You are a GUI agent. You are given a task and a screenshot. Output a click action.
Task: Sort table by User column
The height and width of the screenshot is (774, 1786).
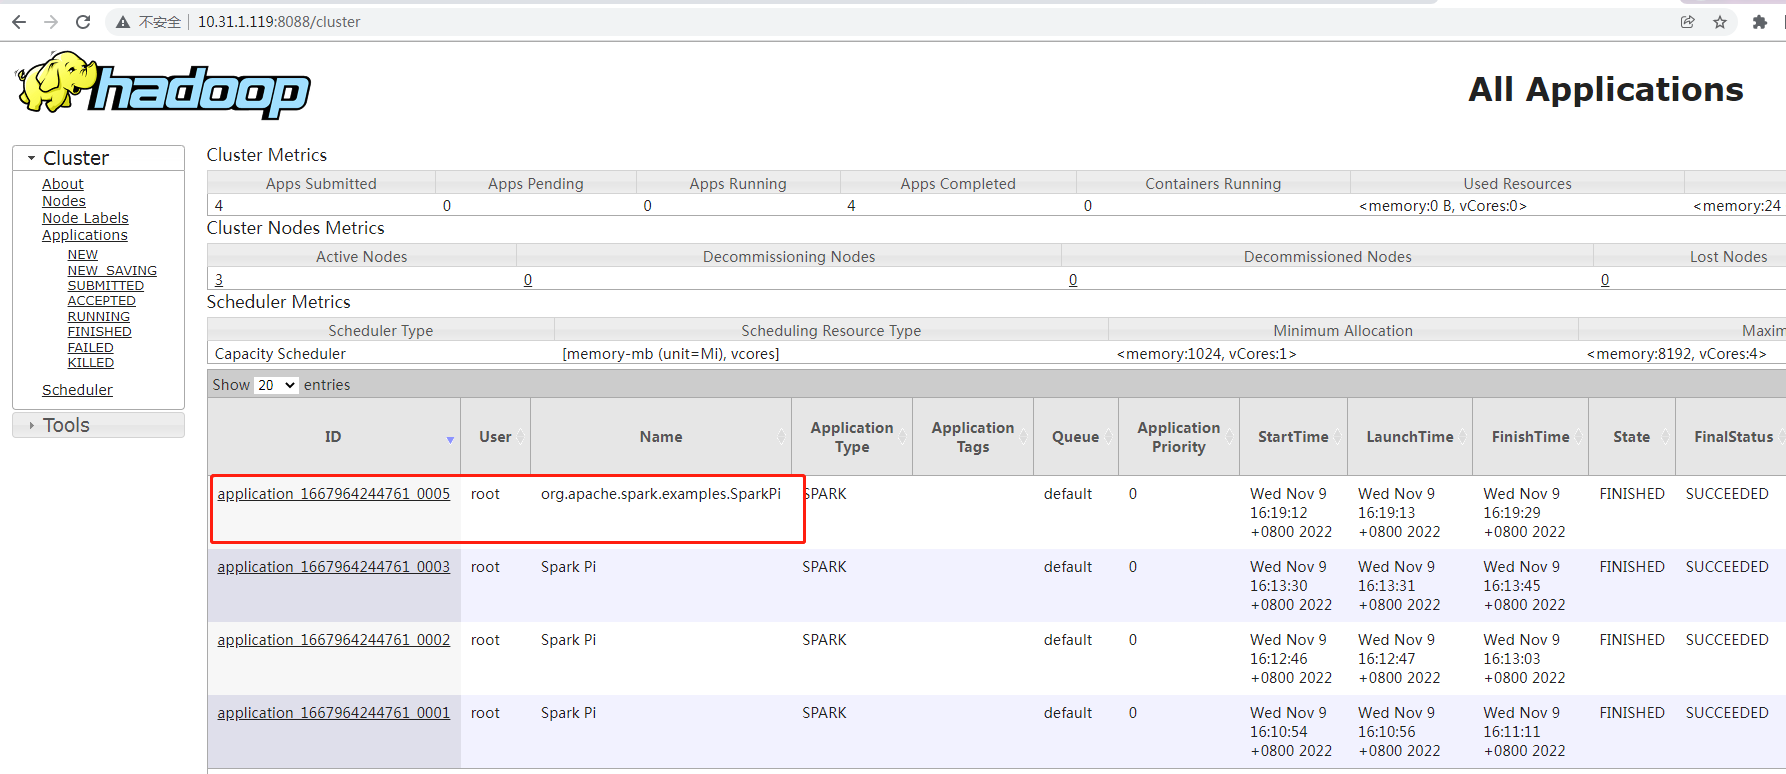point(495,437)
